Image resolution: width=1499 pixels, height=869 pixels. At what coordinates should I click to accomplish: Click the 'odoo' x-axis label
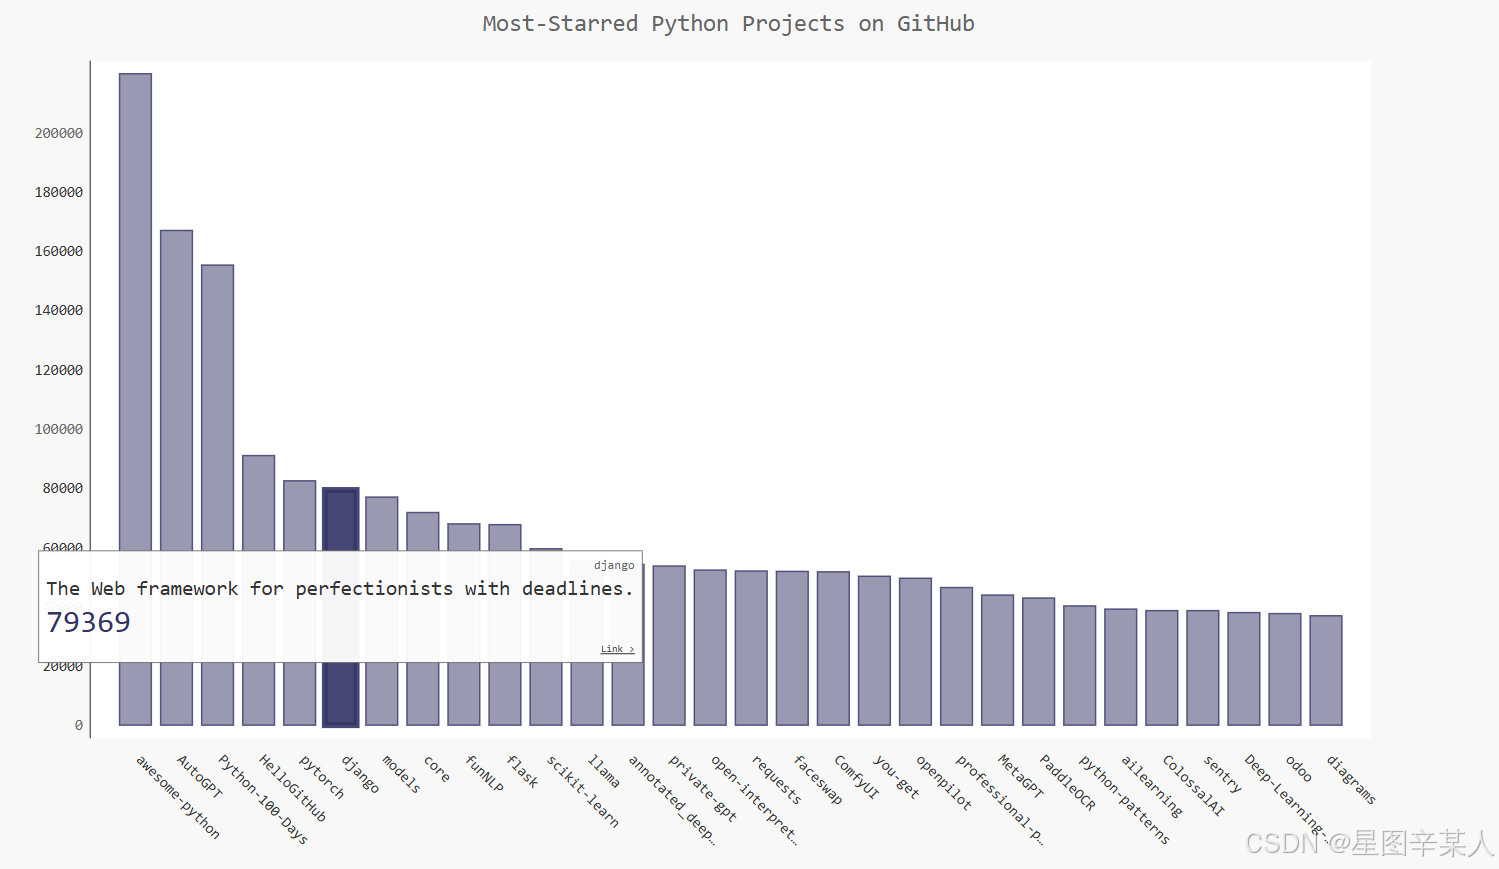coord(1298,768)
